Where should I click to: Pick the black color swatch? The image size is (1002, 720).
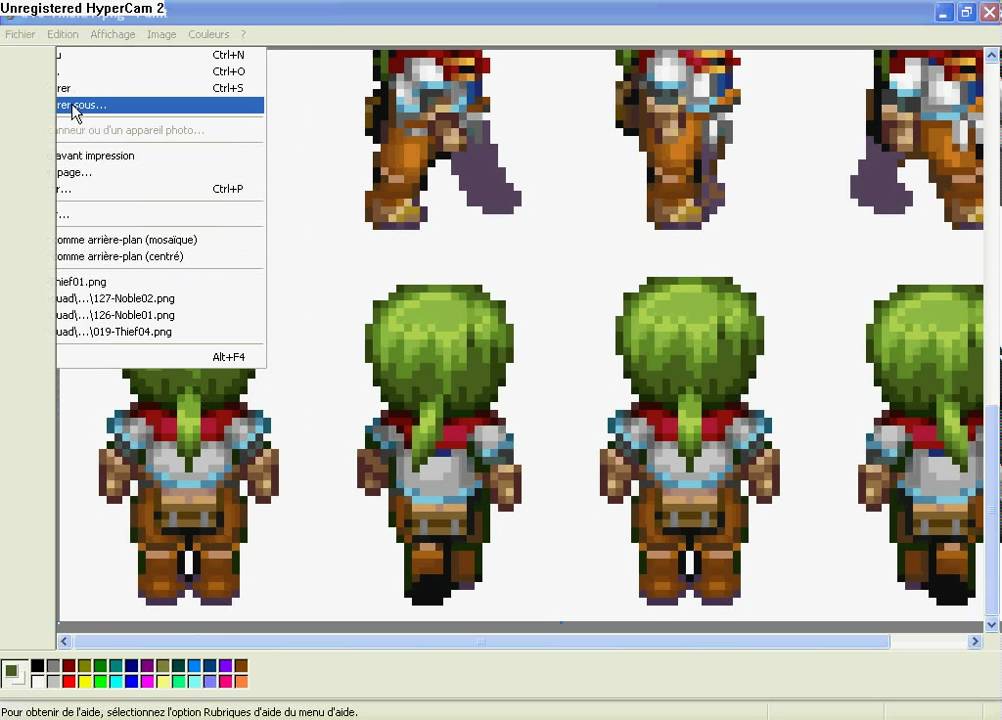[x=38, y=666]
